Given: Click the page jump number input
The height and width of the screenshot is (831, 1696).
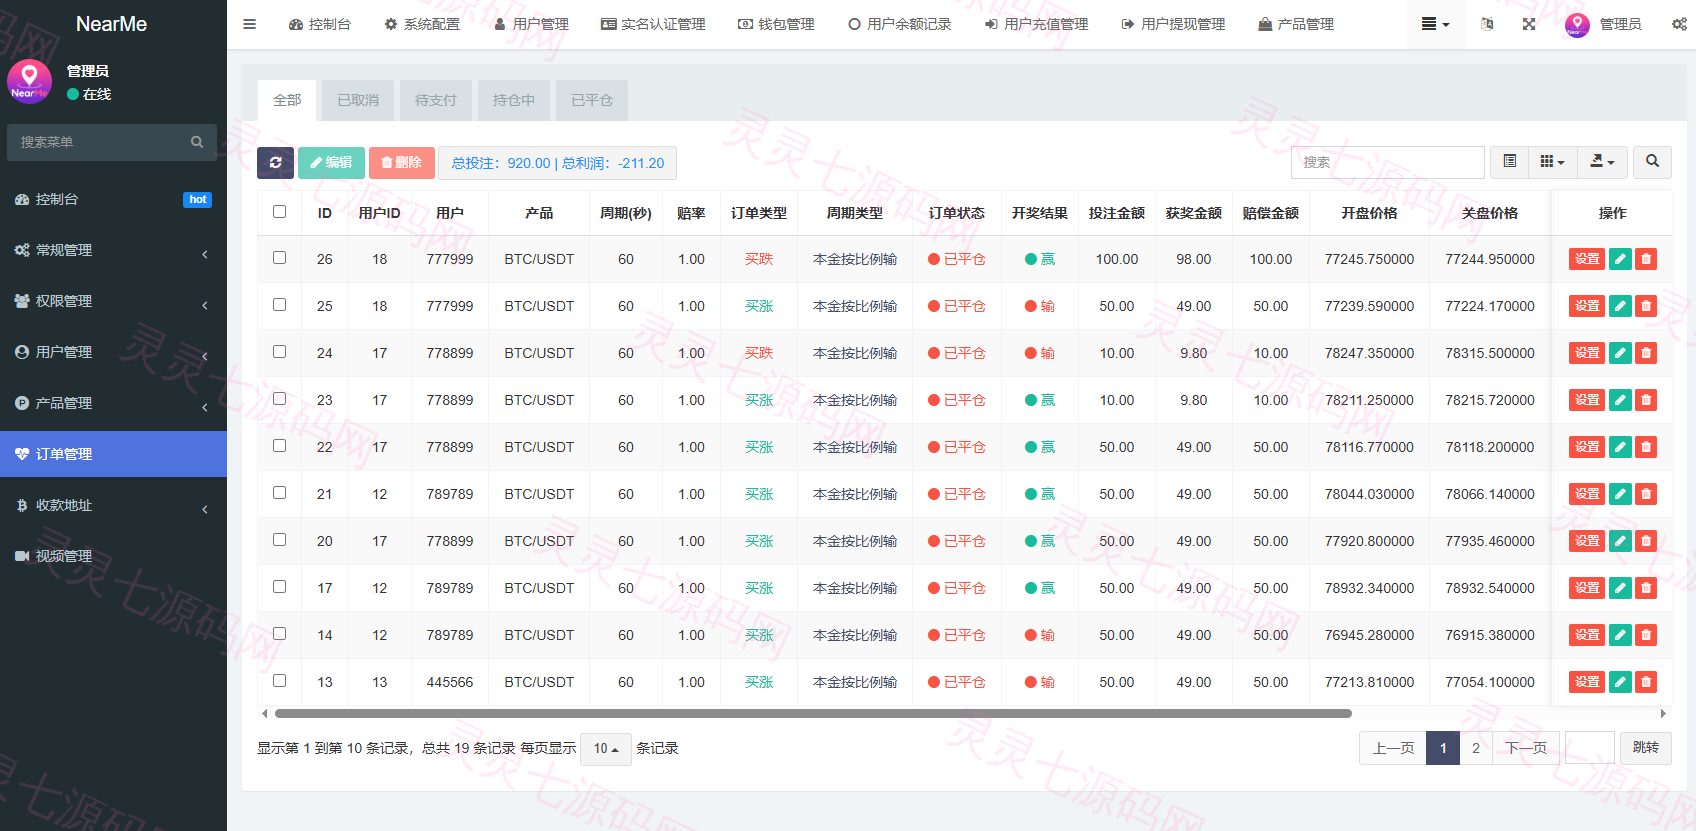Looking at the screenshot, I should [x=1590, y=748].
